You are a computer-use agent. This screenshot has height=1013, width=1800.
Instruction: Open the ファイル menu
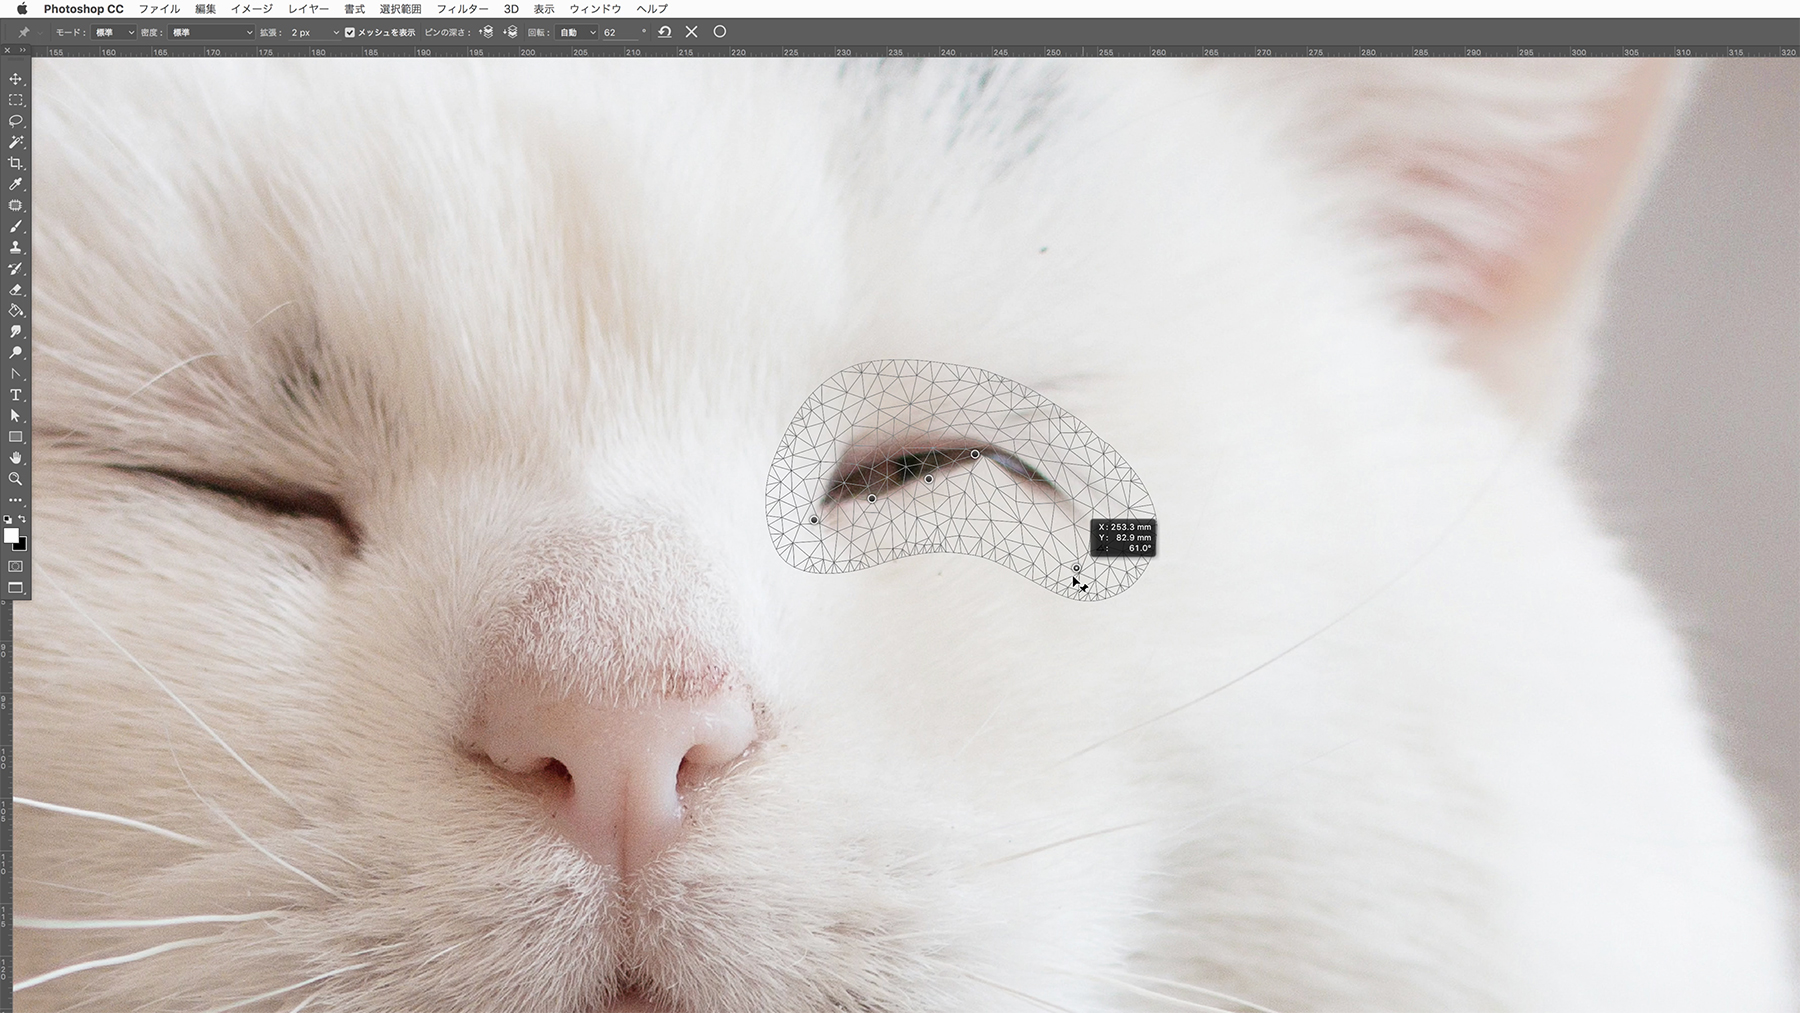[160, 9]
